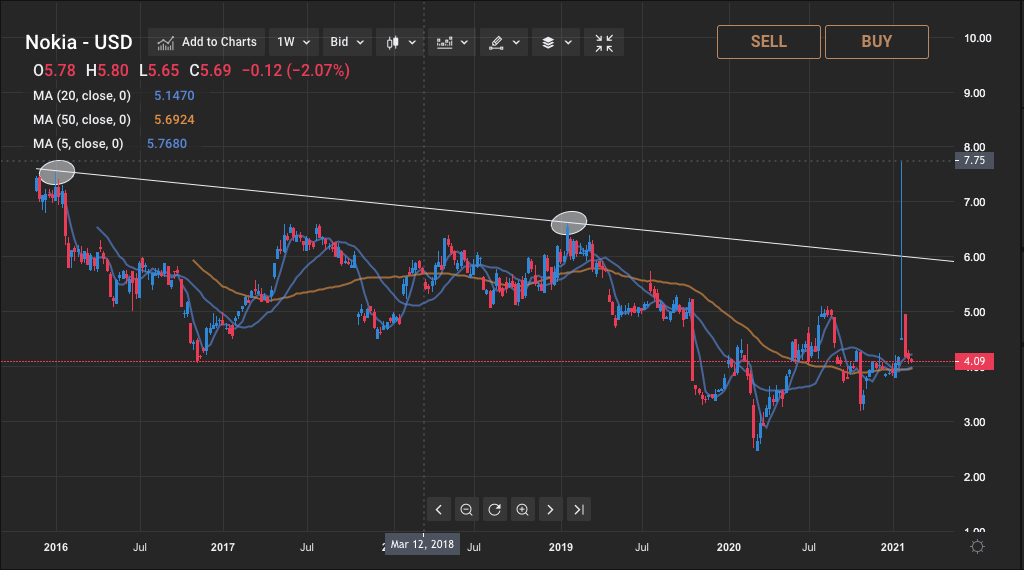Click the Mar 12, 2018 date marker

click(x=422, y=544)
